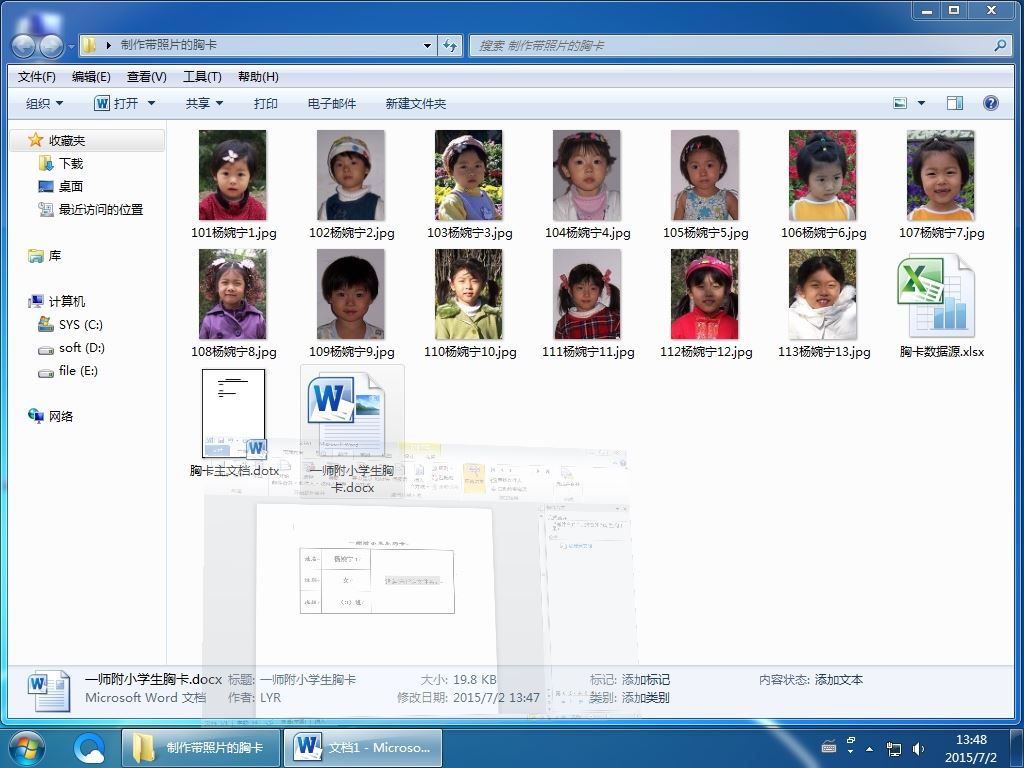
Task: Click the 打开 button with Word icon
Action: 118,103
